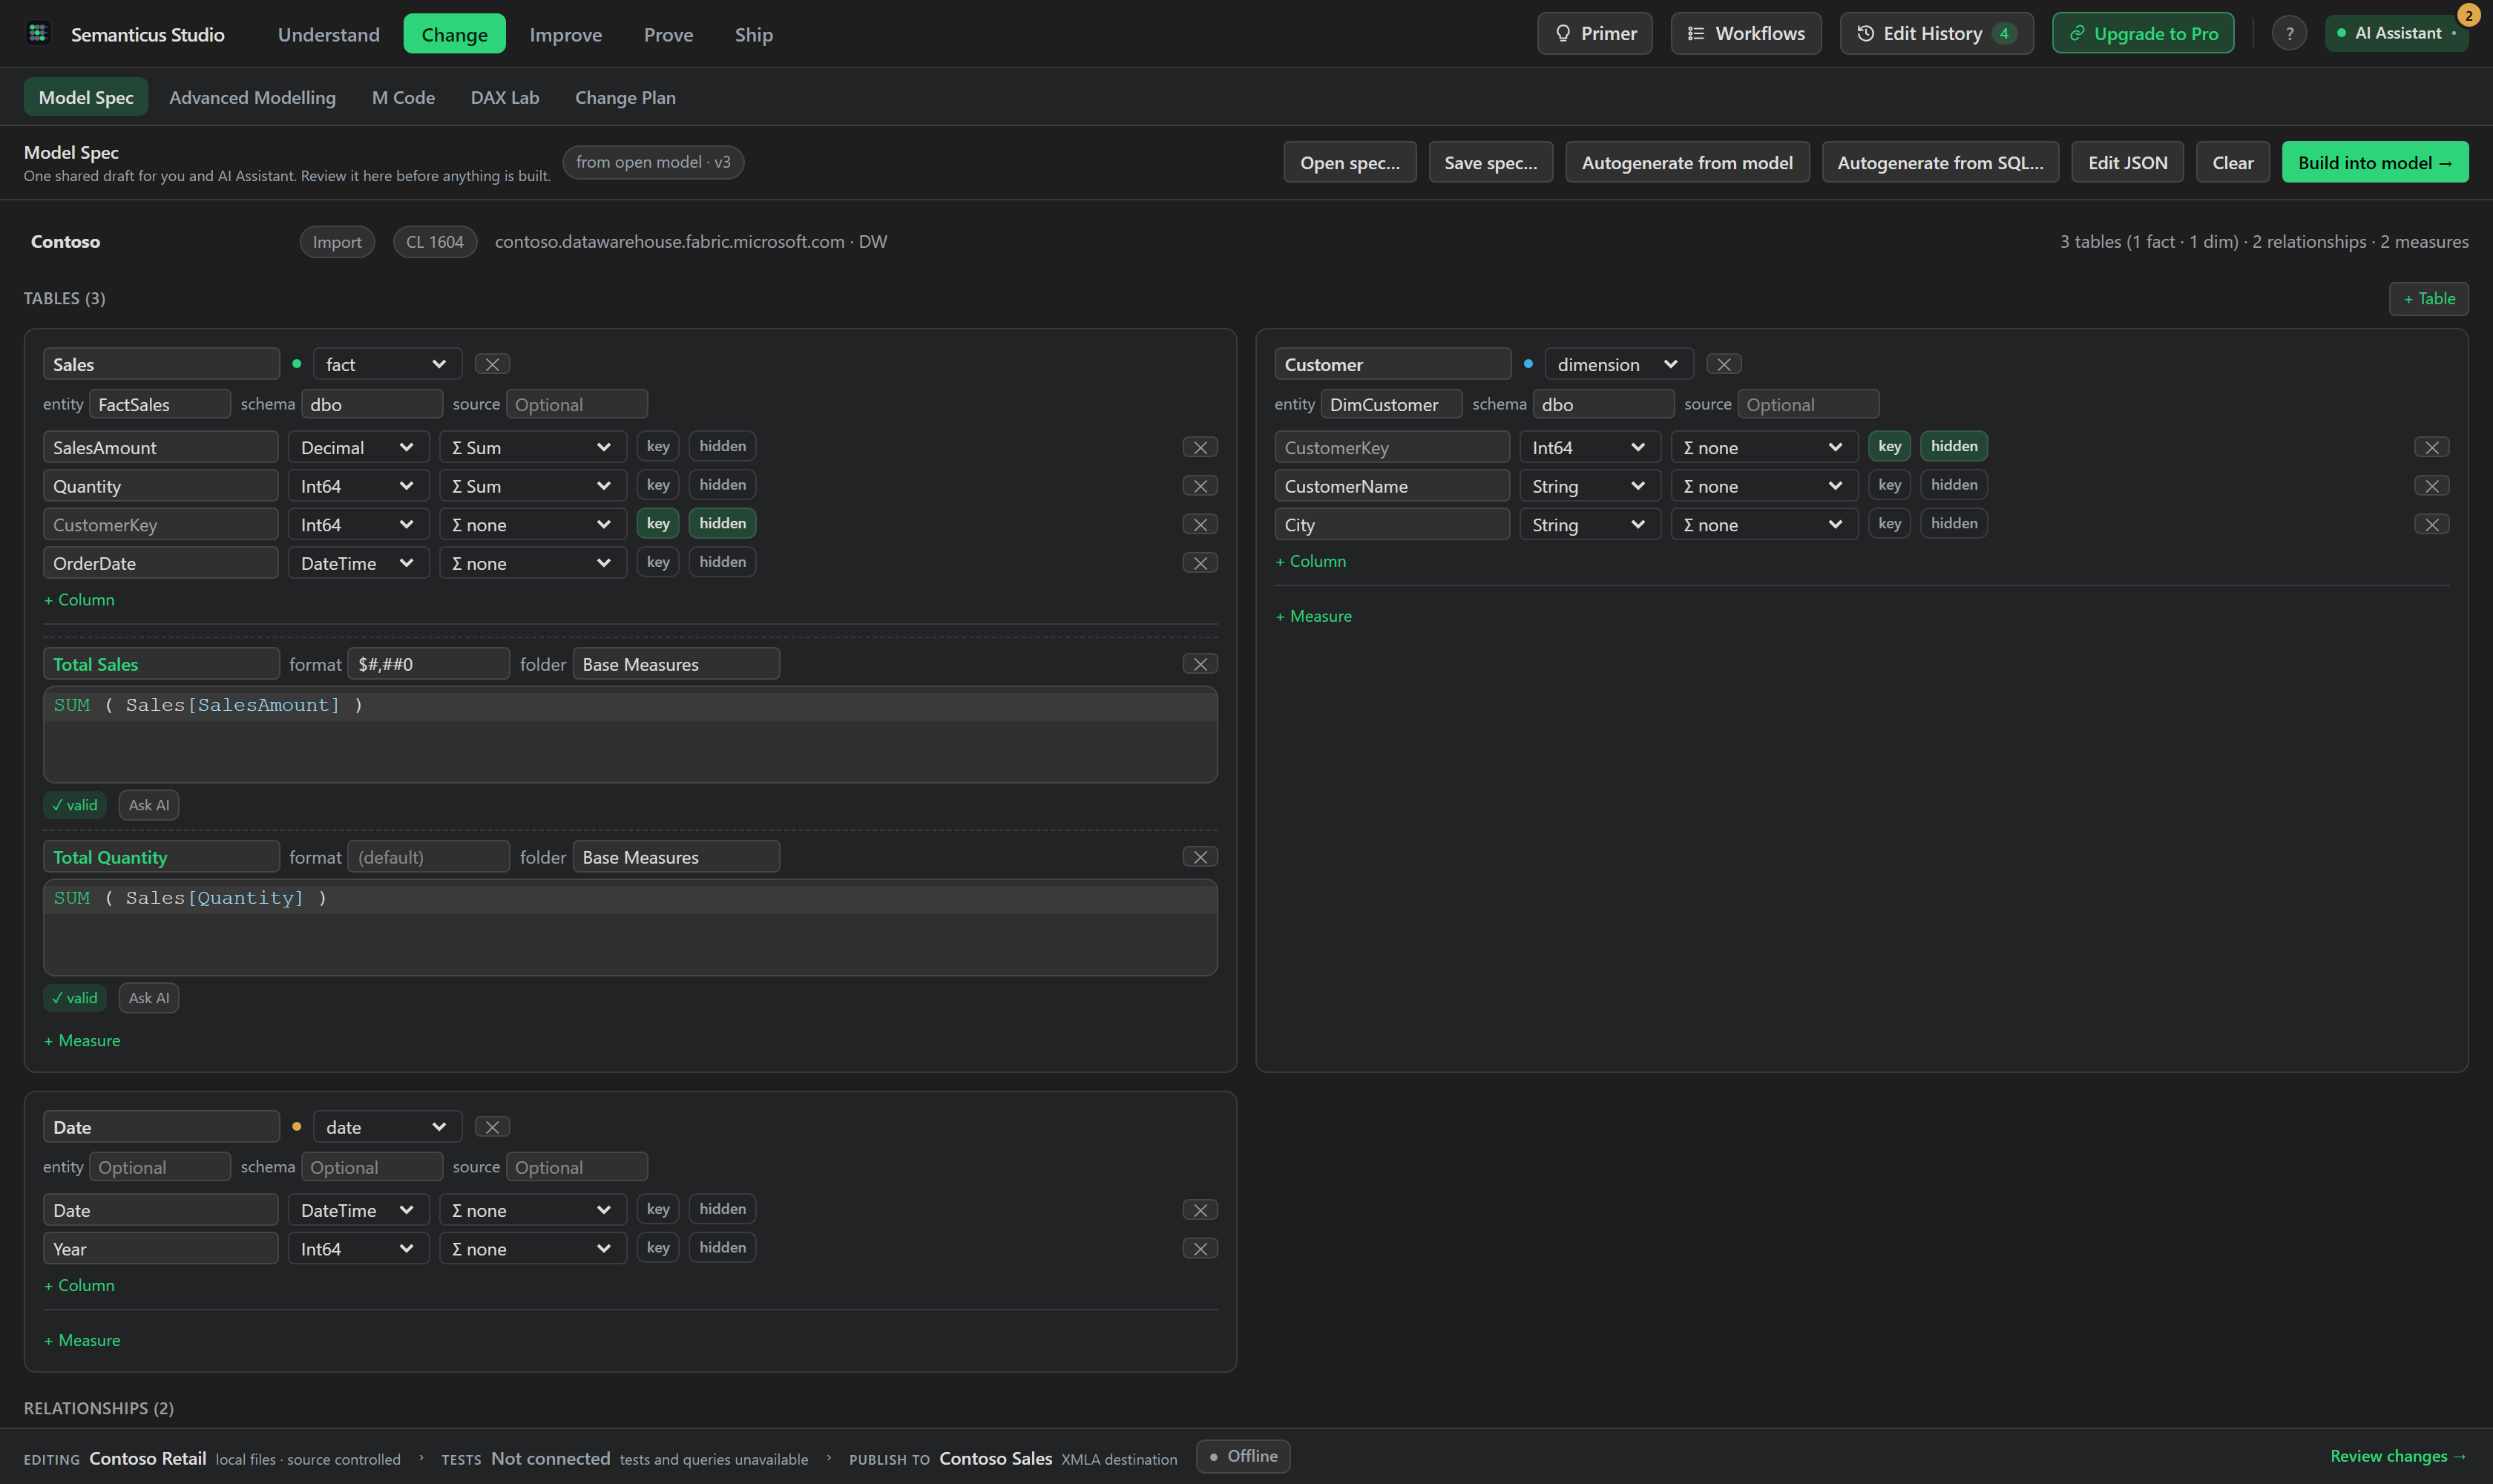Open CustomerName String data type dropdown

[1590, 486]
